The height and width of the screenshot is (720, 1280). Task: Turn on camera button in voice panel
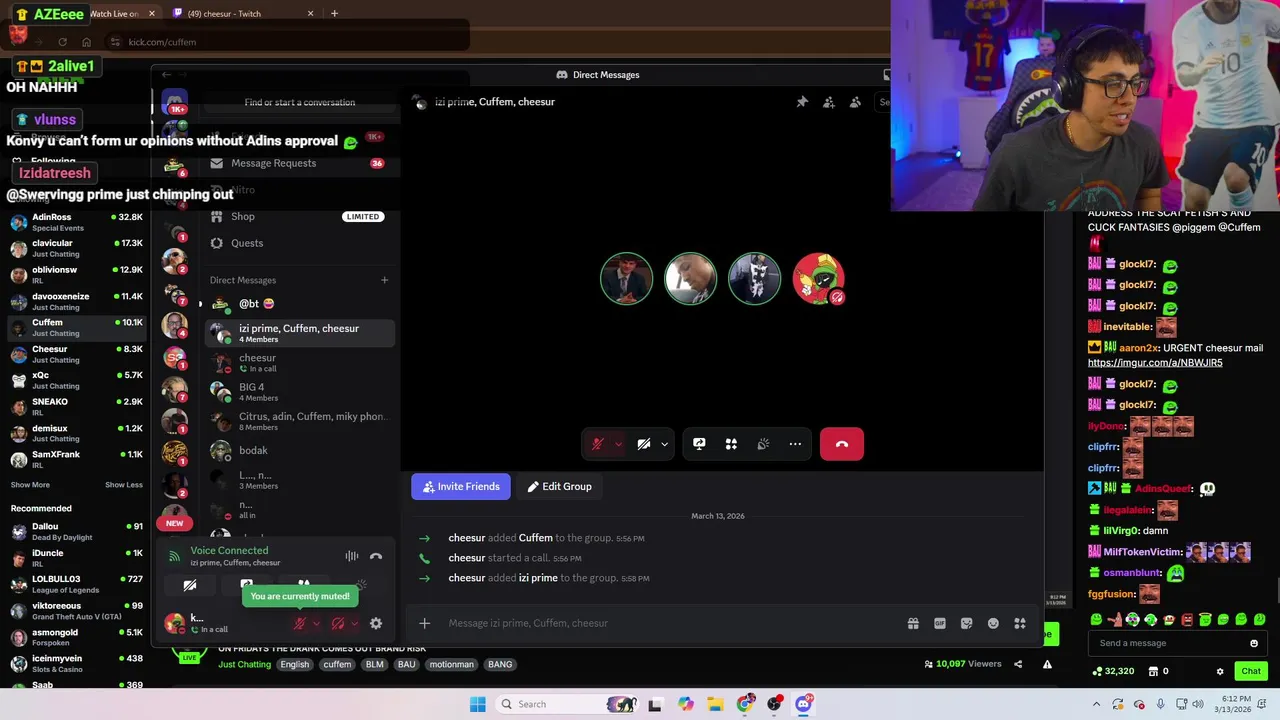190,585
